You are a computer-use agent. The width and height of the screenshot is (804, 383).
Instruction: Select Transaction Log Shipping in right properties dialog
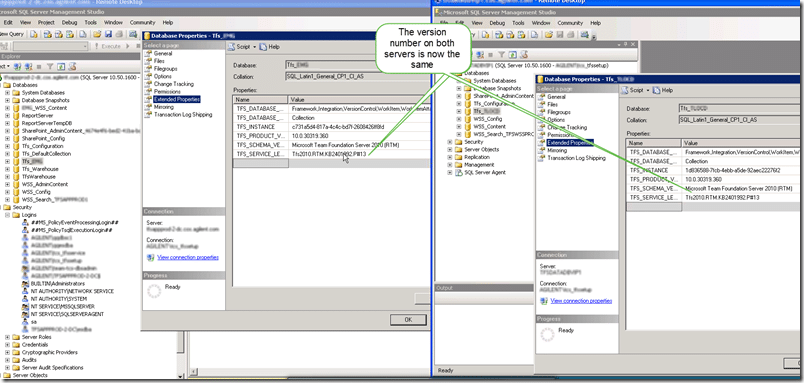point(576,158)
